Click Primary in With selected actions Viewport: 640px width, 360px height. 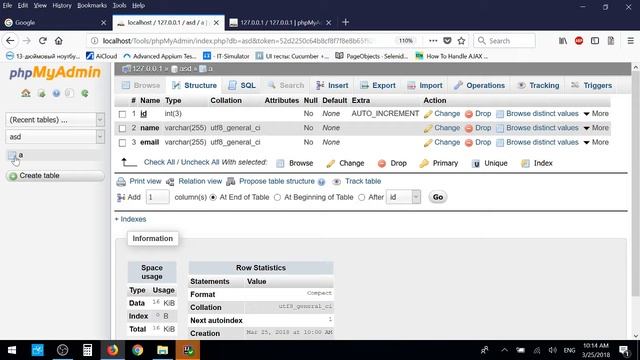(x=439, y=163)
